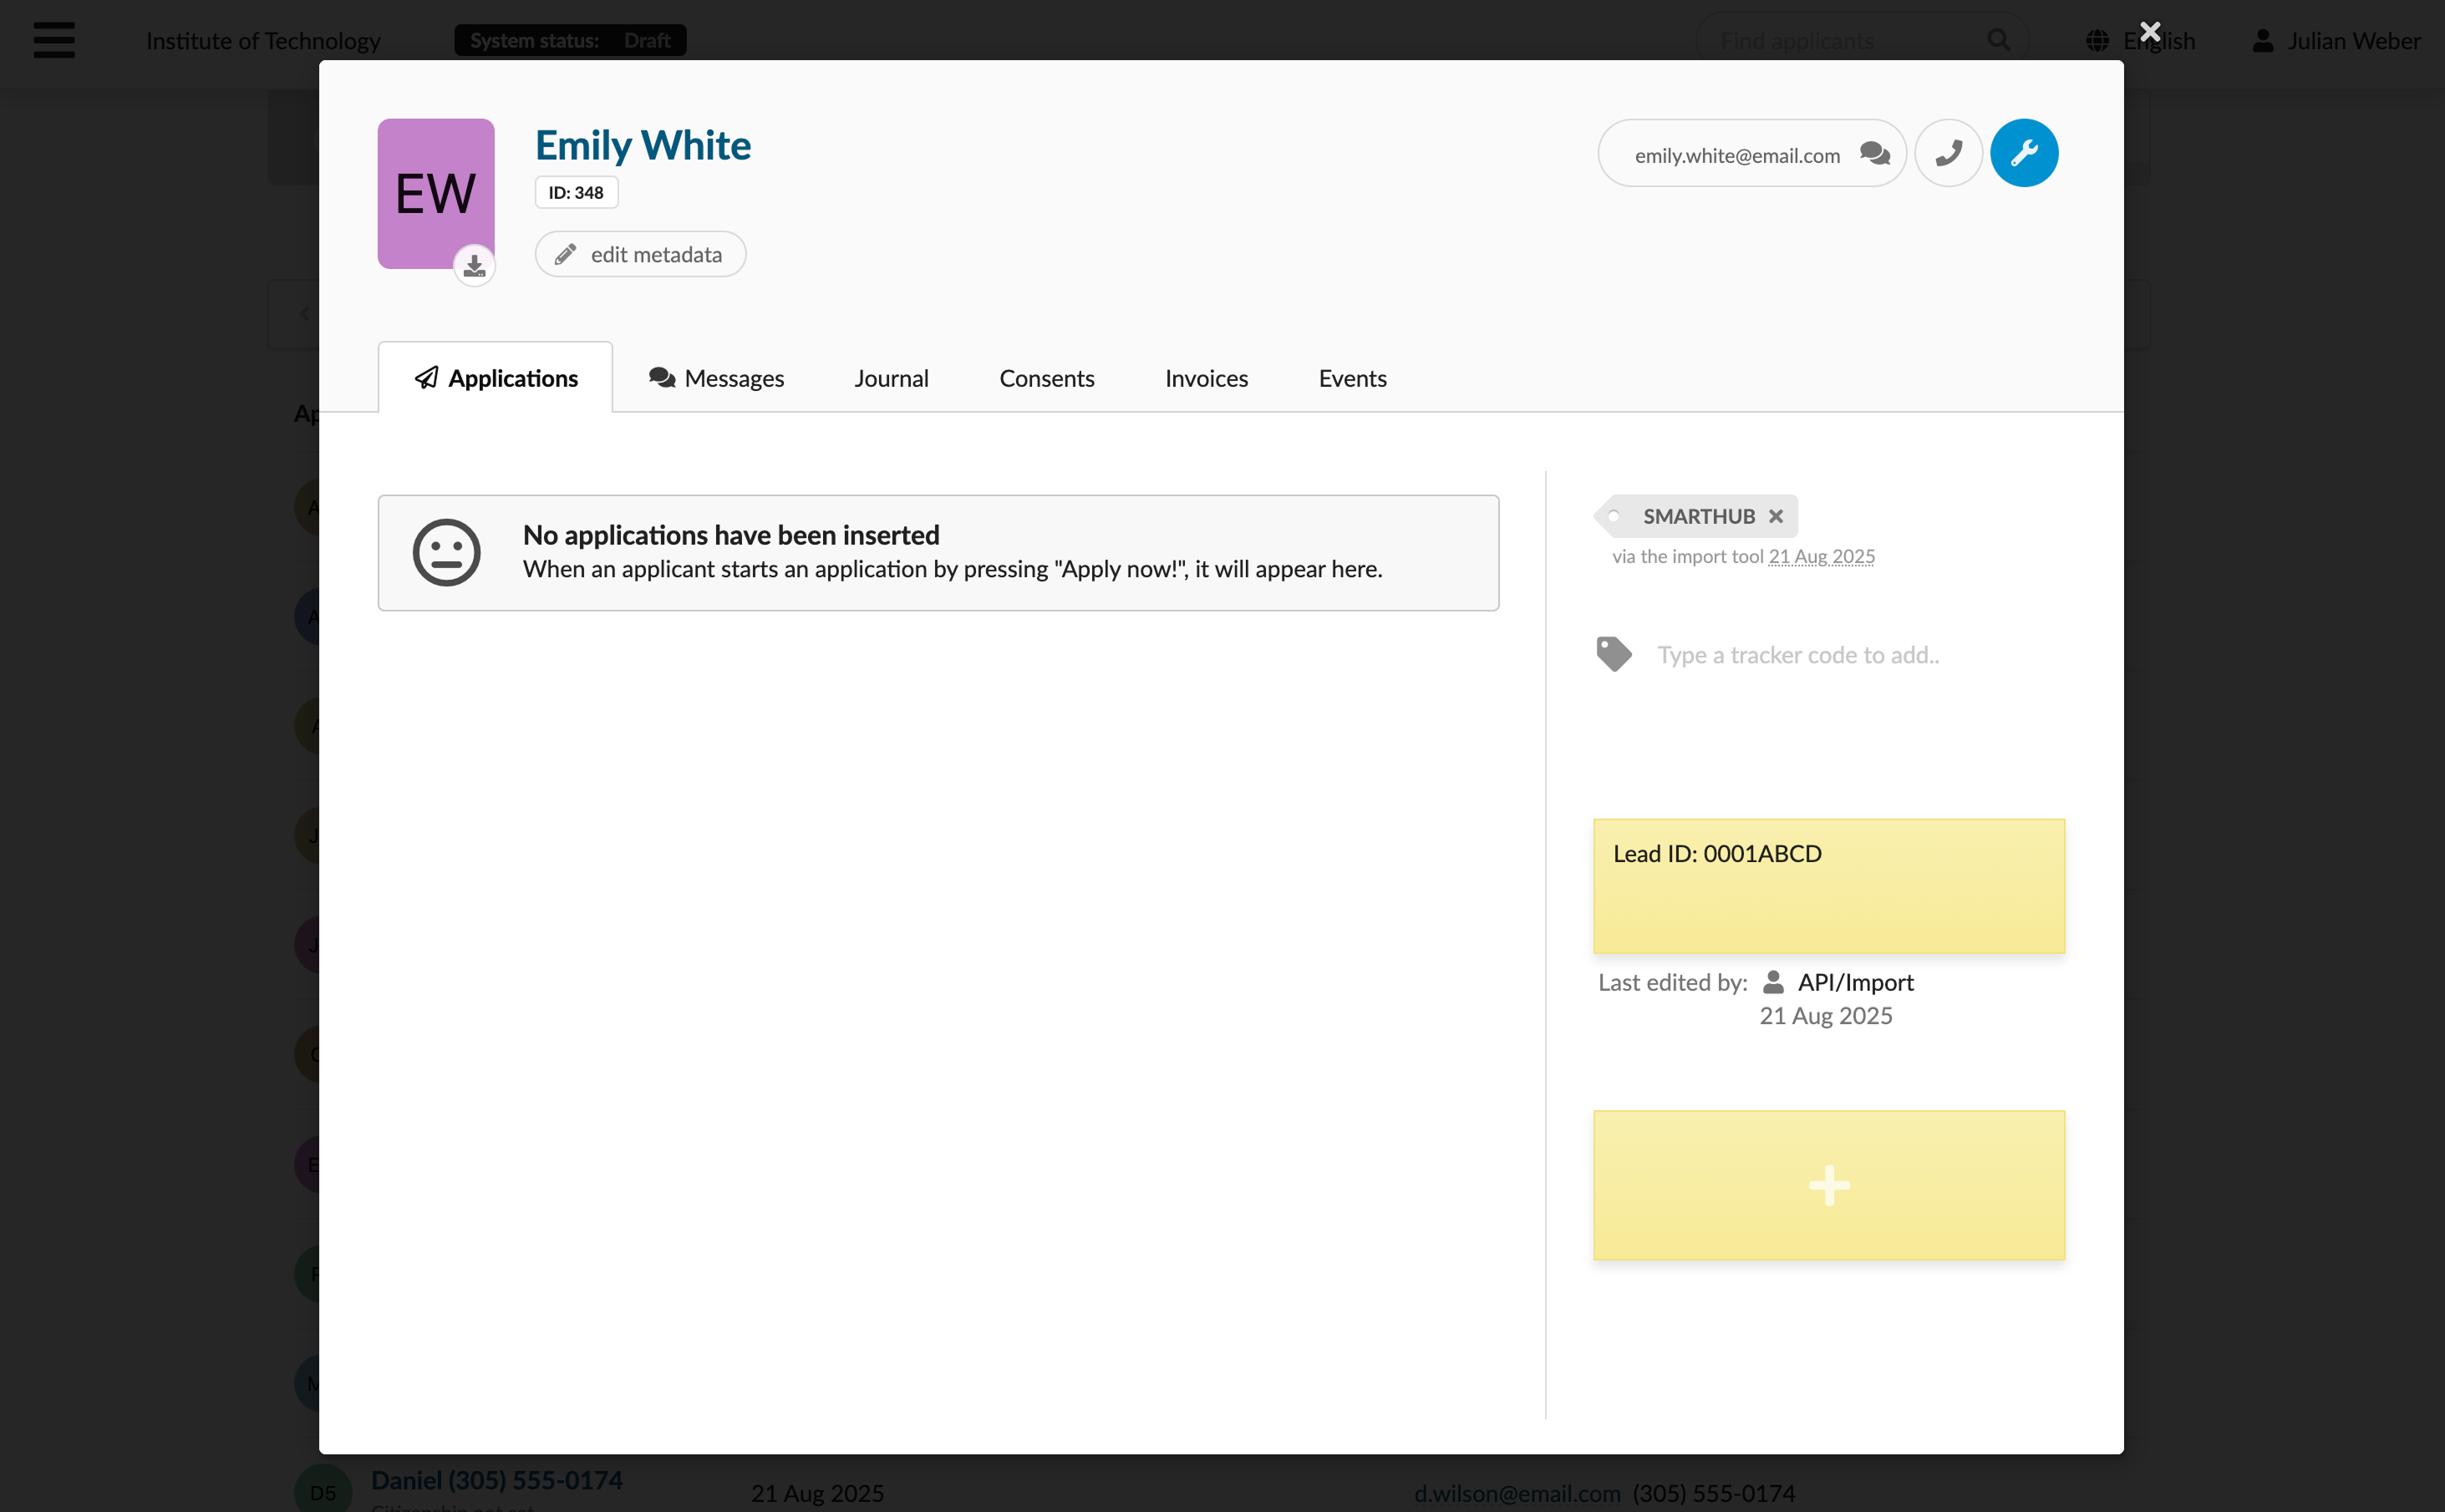
Task: Click the paper plane Applications tab icon
Action: click(427, 377)
